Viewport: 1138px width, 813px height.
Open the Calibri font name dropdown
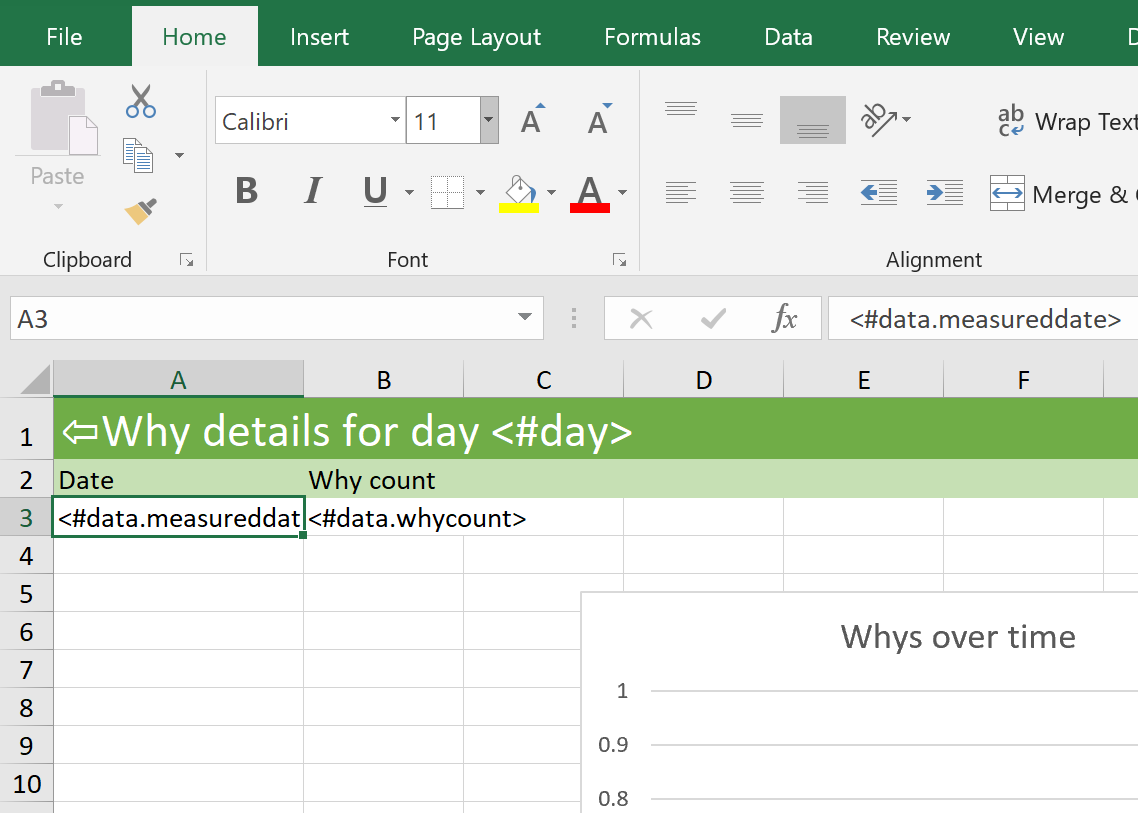pyautogui.click(x=395, y=120)
